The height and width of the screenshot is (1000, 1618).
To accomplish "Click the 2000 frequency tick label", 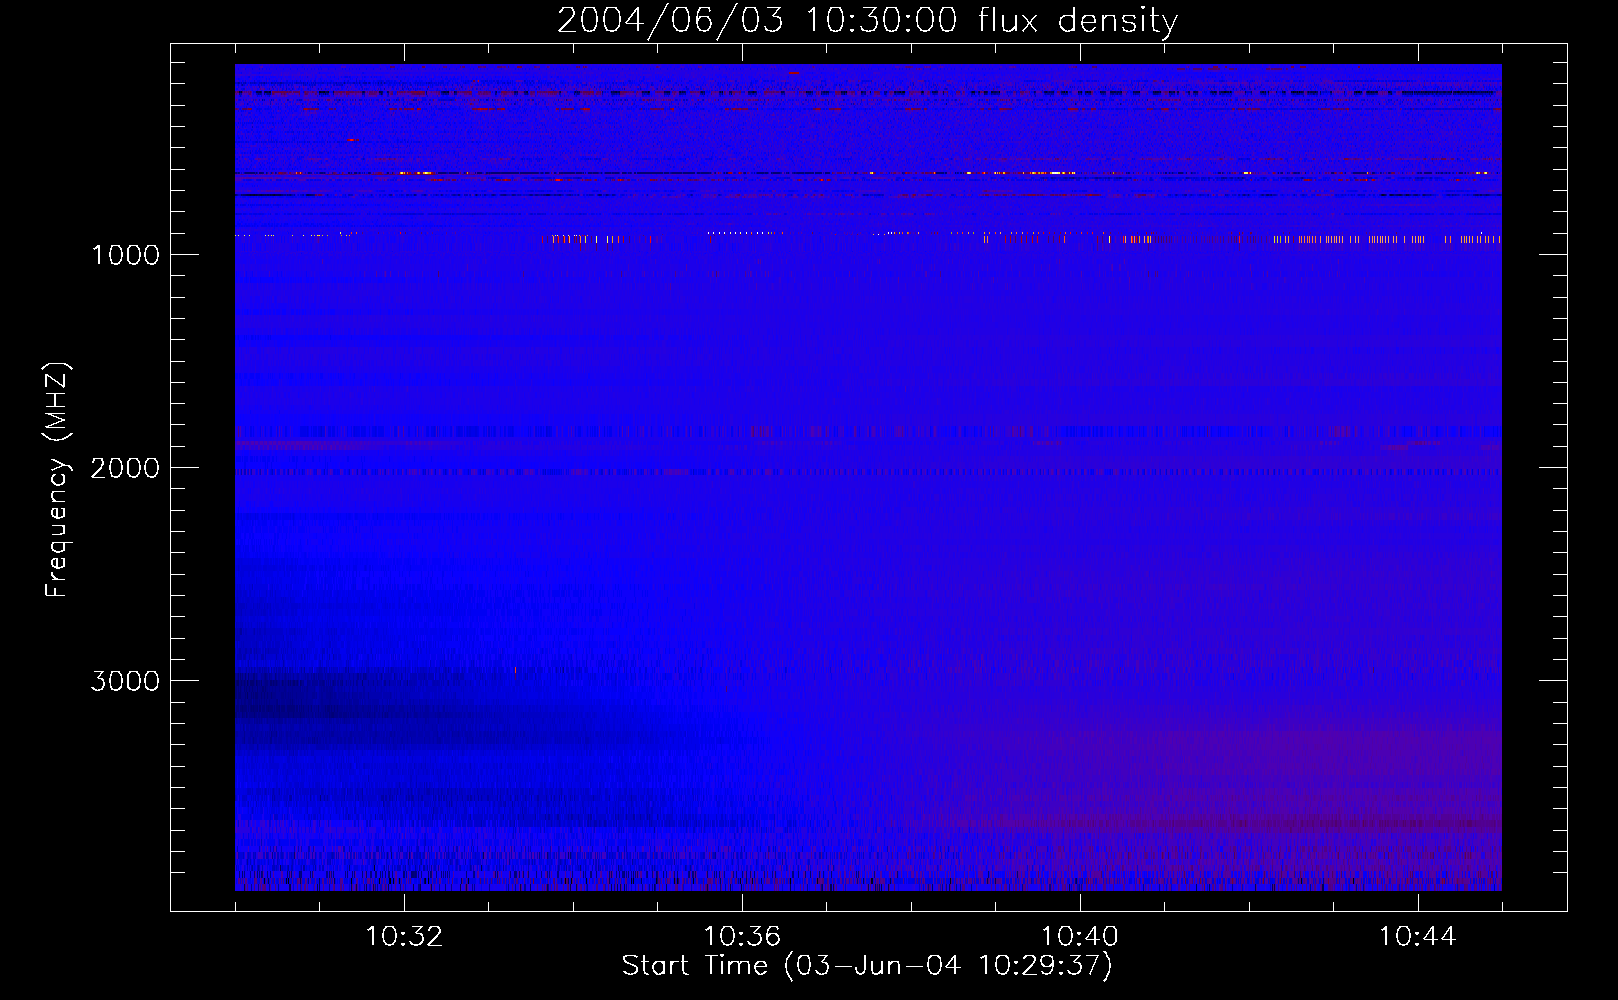I will [x=125, y=468].
